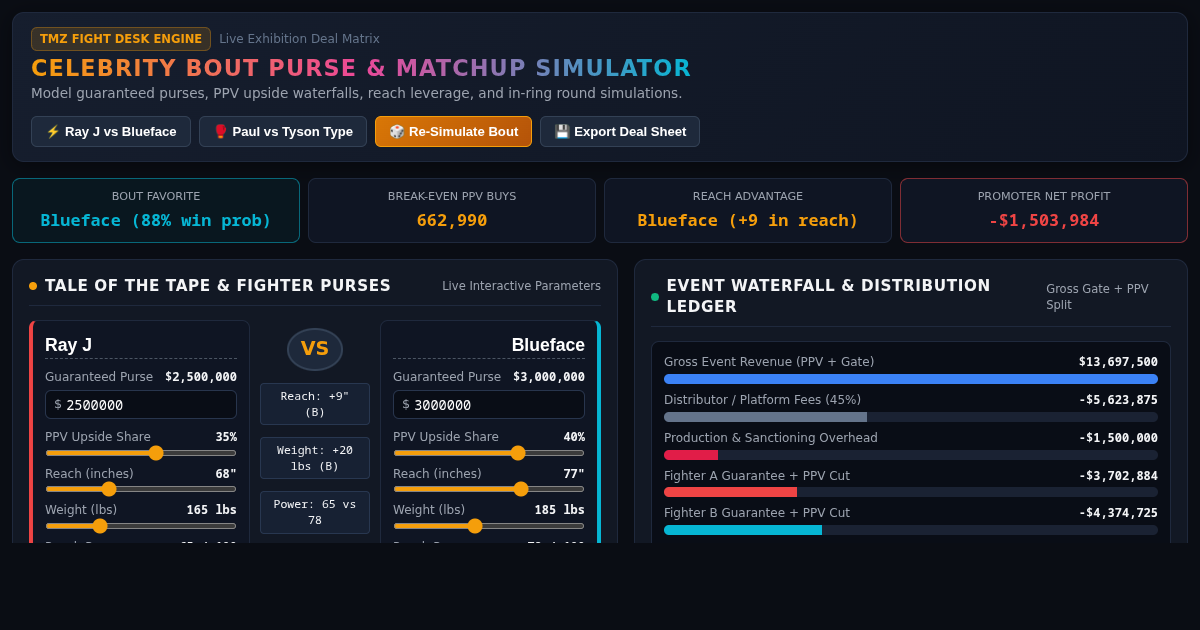Adjust Blueface PPV Upside Share slider

click(x=489, y=453)
